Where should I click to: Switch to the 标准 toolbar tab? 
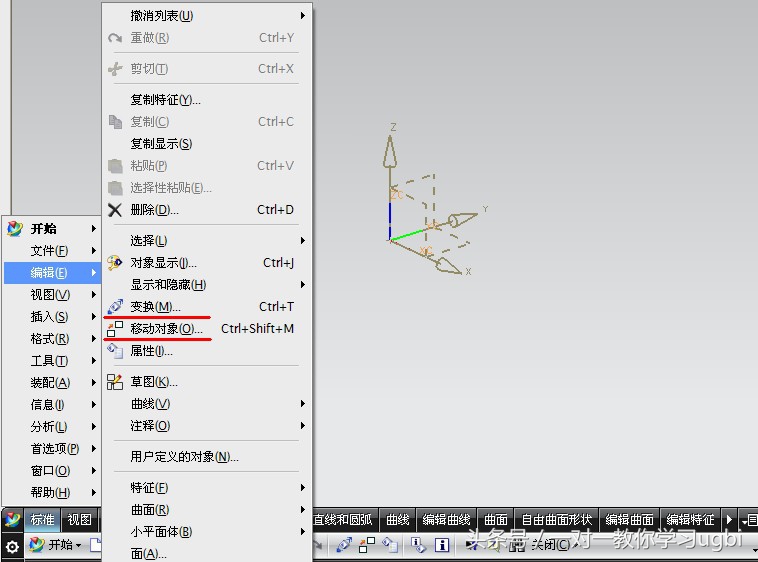coord(42,519)
